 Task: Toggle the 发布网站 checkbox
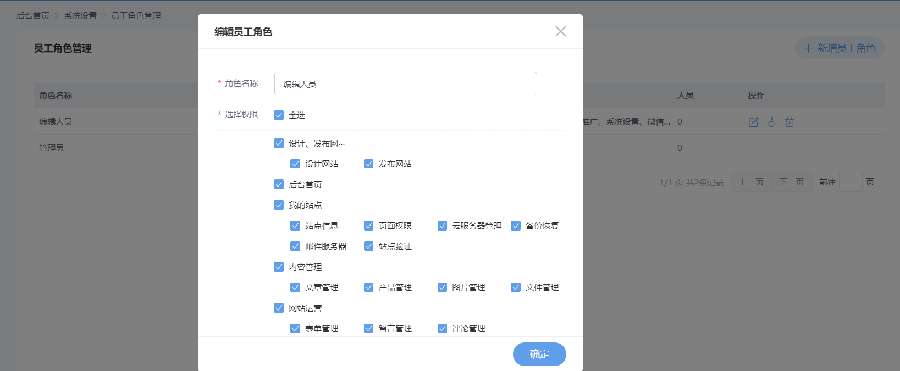(x=368, y=164)
